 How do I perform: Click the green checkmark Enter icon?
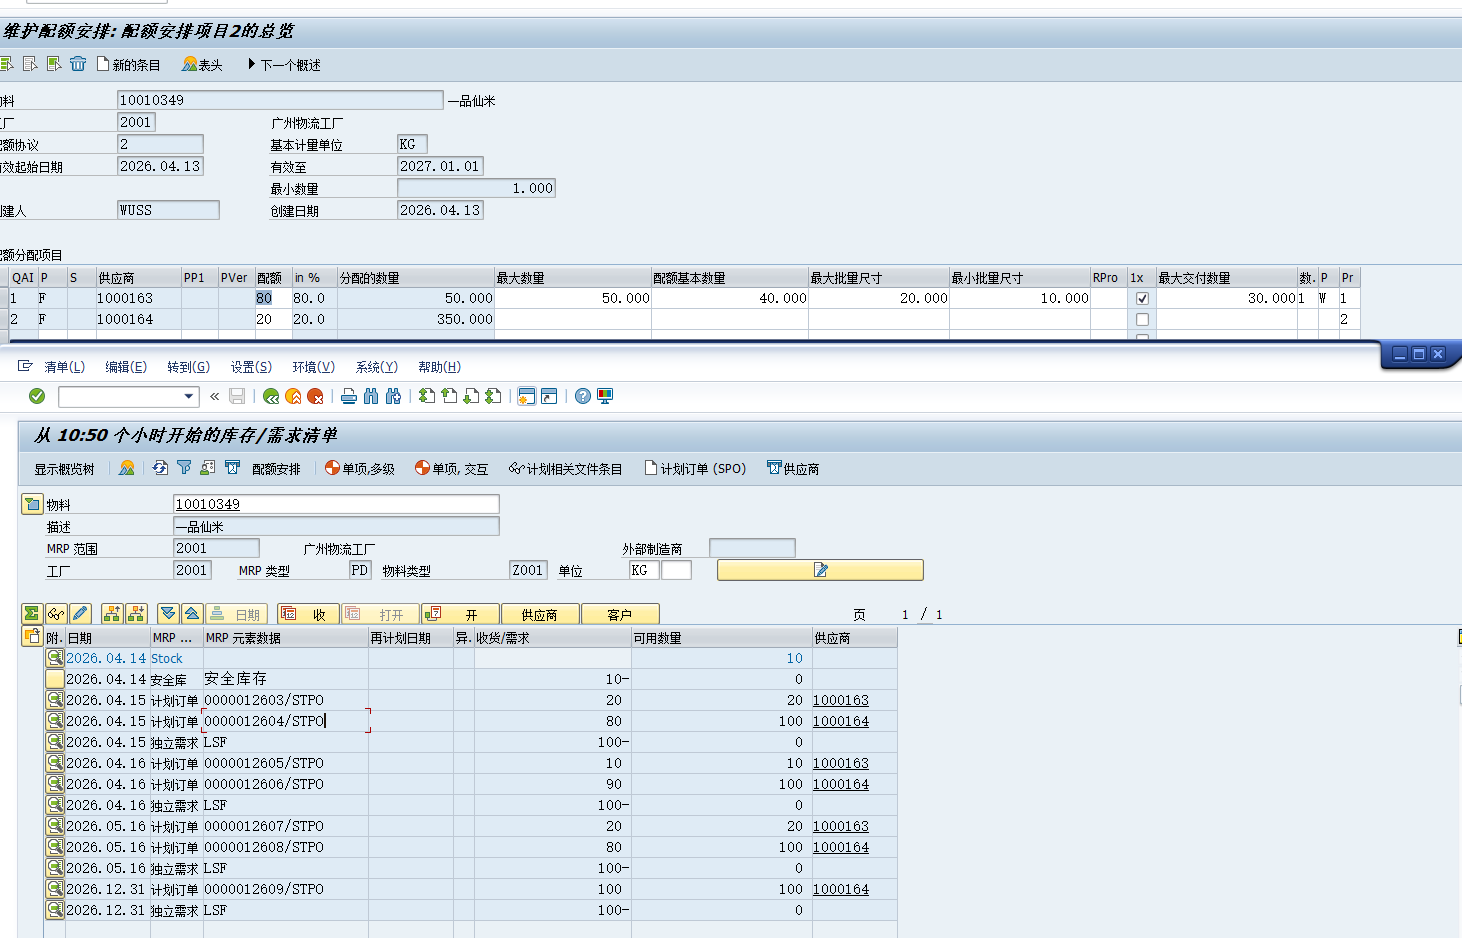coord(37,396)
